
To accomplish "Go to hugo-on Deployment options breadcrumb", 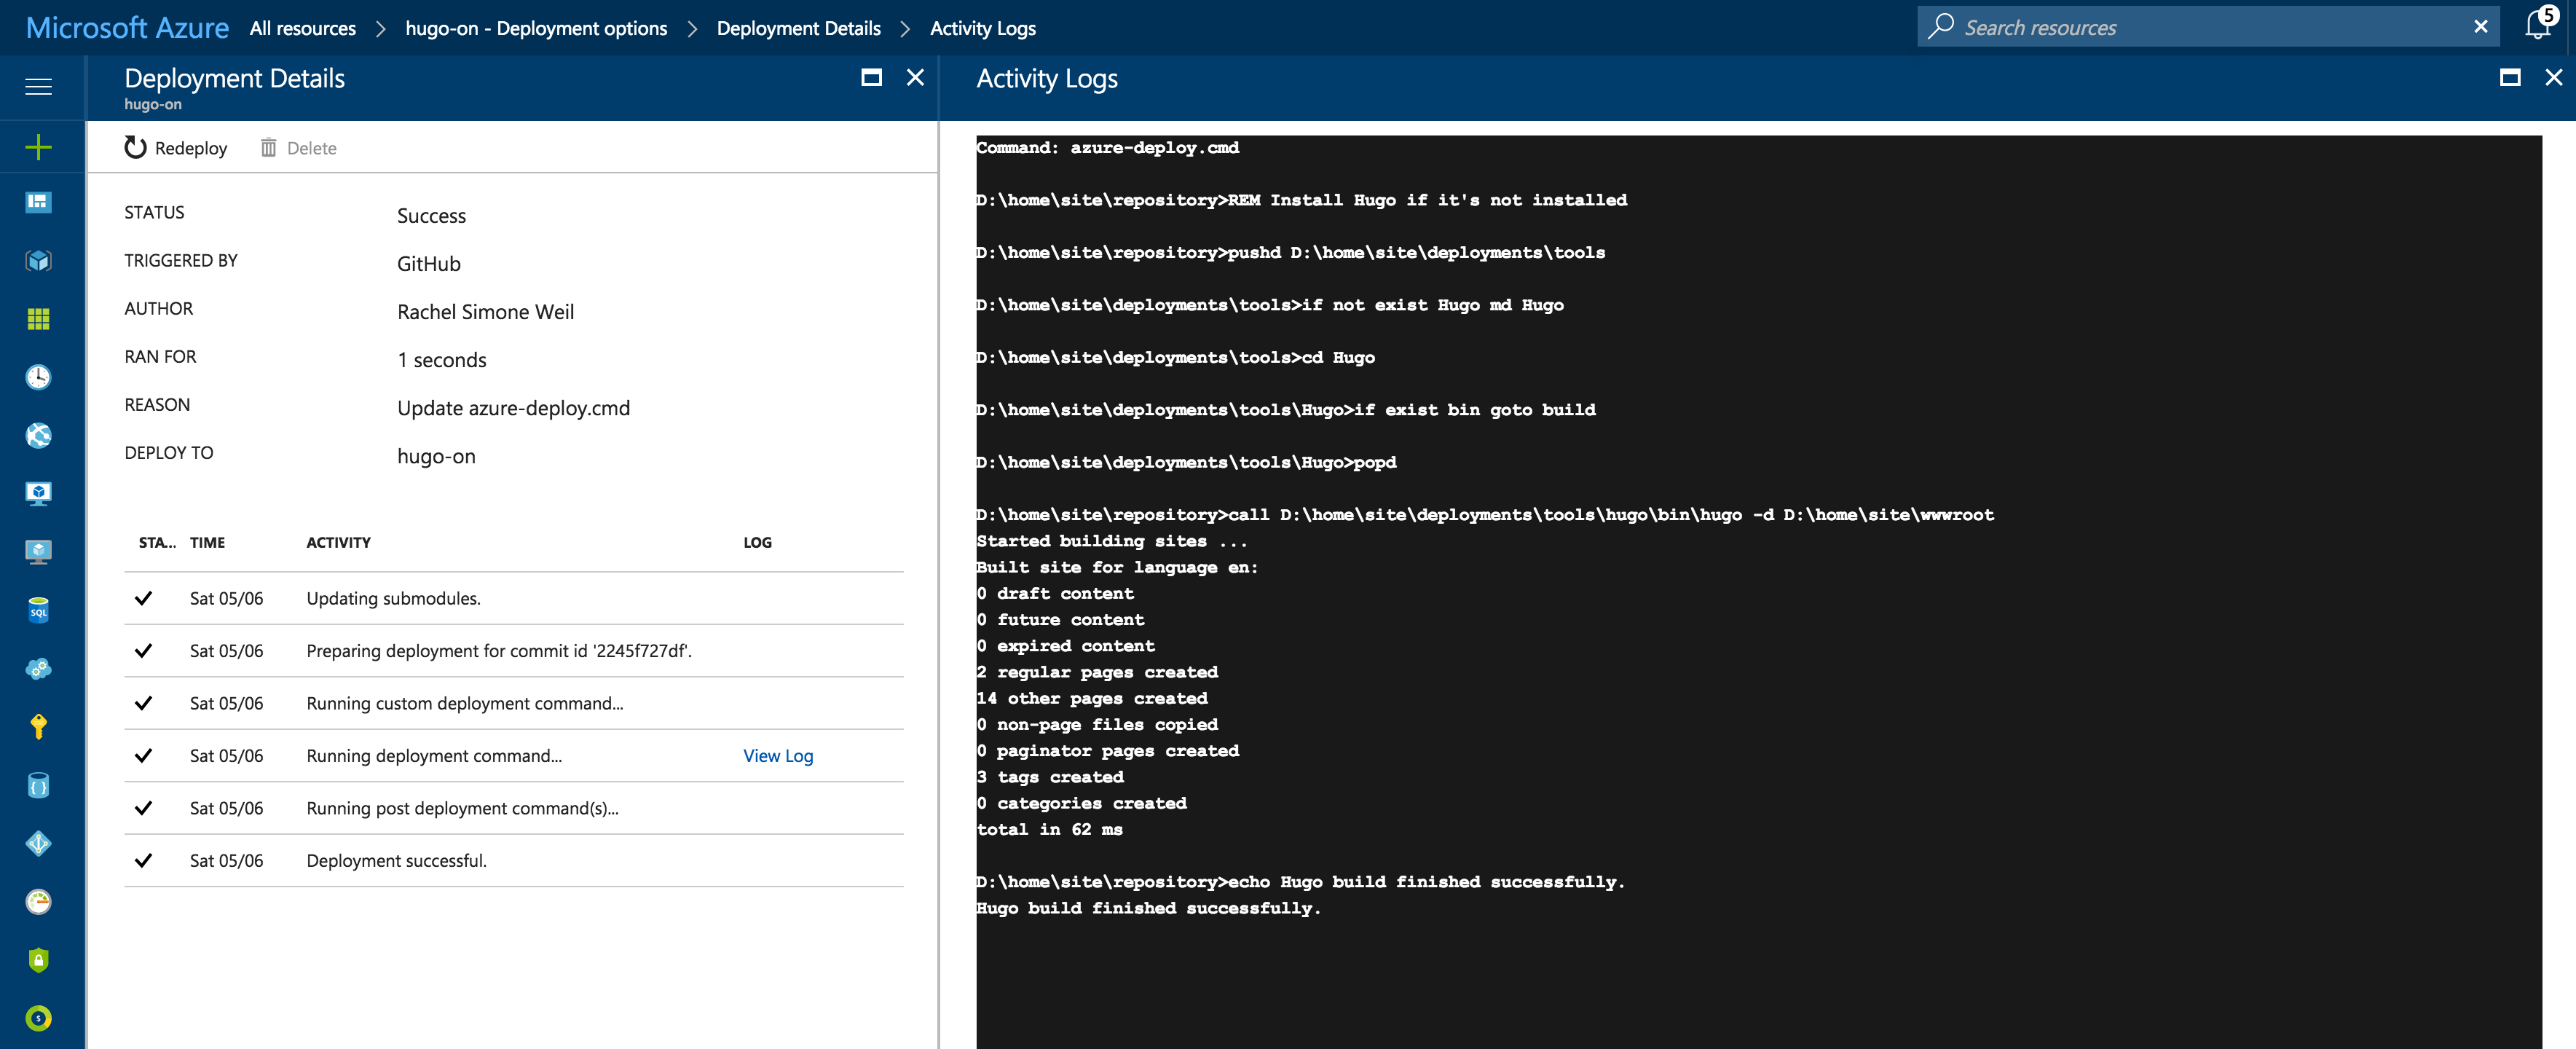I will click(x=535, y=28).
